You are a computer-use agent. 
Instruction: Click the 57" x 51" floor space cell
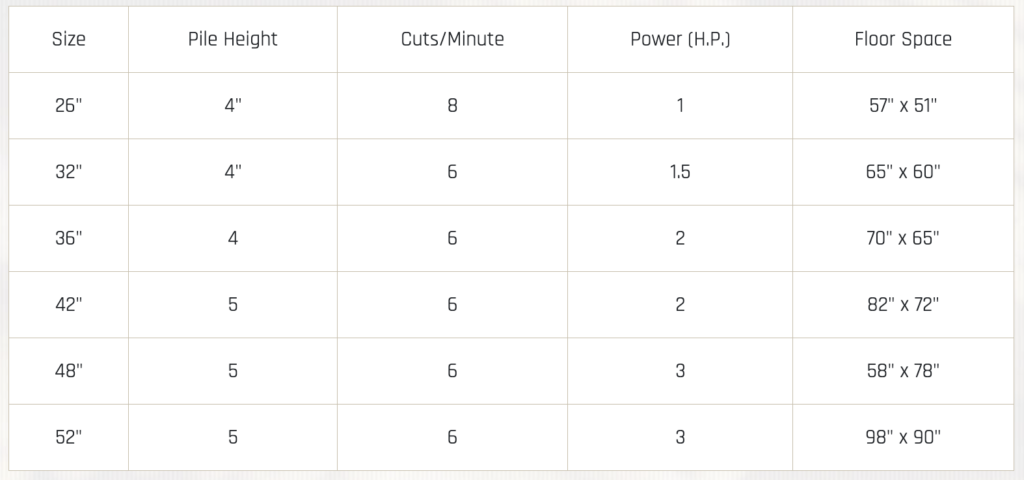point(903,105)
